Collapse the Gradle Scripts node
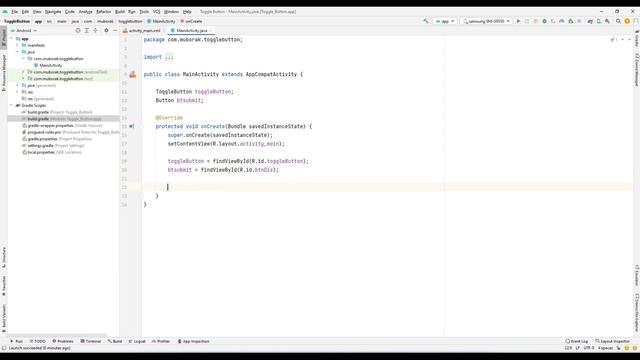 point(11,105)
